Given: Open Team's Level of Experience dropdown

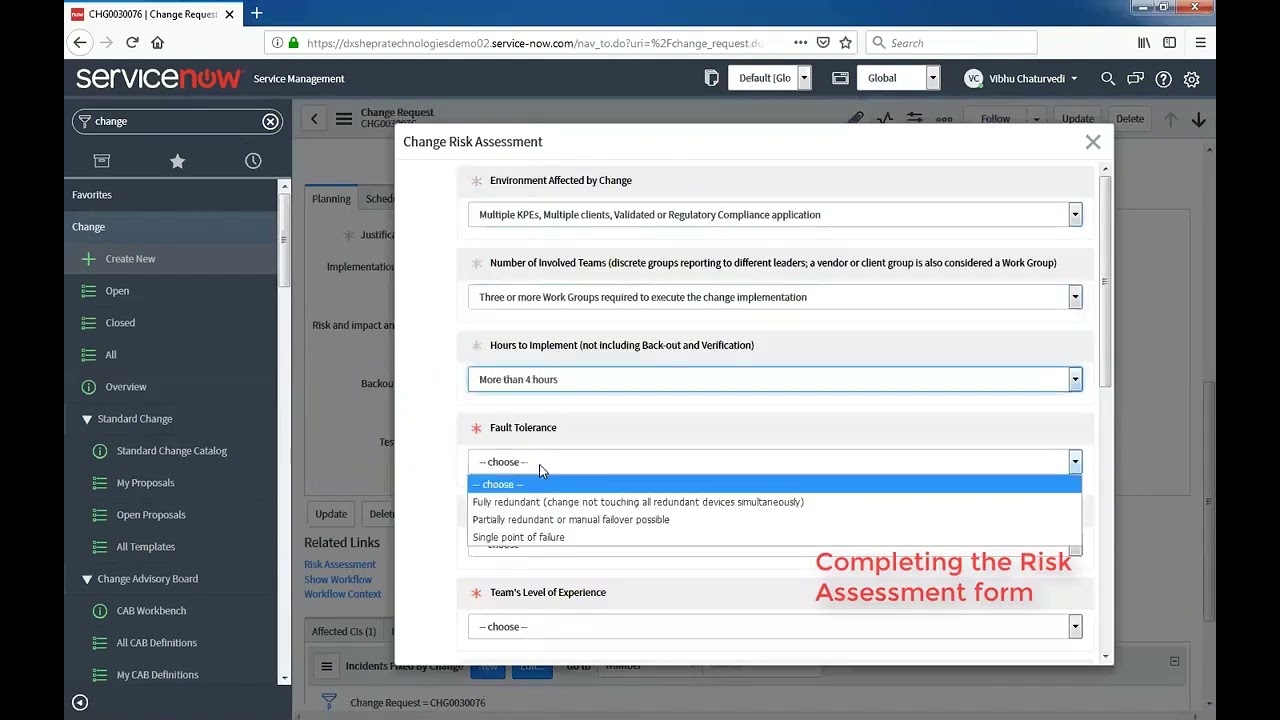Looking at the screenshot, I should point(775,627).
